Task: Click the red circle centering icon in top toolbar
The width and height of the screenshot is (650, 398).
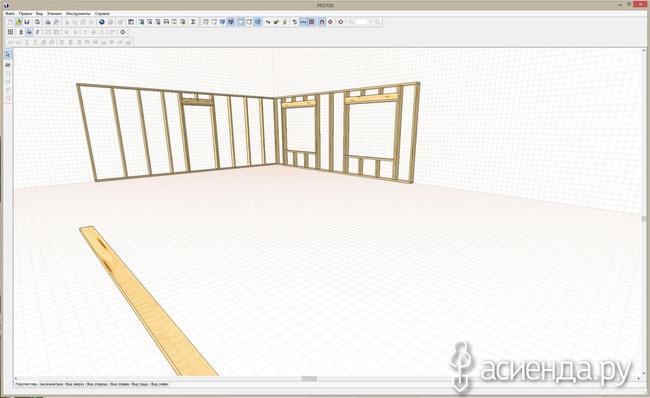Action: (x=341, y=22)
